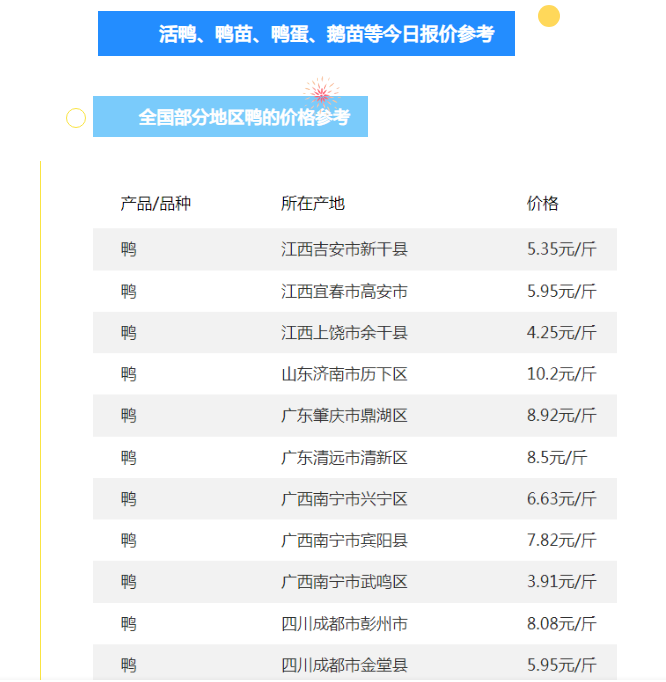
Task: Select the 山东济南市历下区 origin cell
Action: click(344, 374)
